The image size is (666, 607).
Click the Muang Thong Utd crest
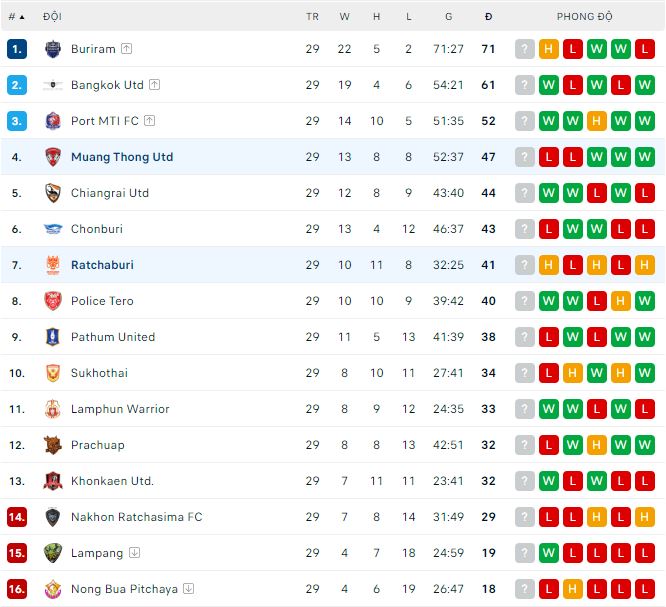(53, 157)
